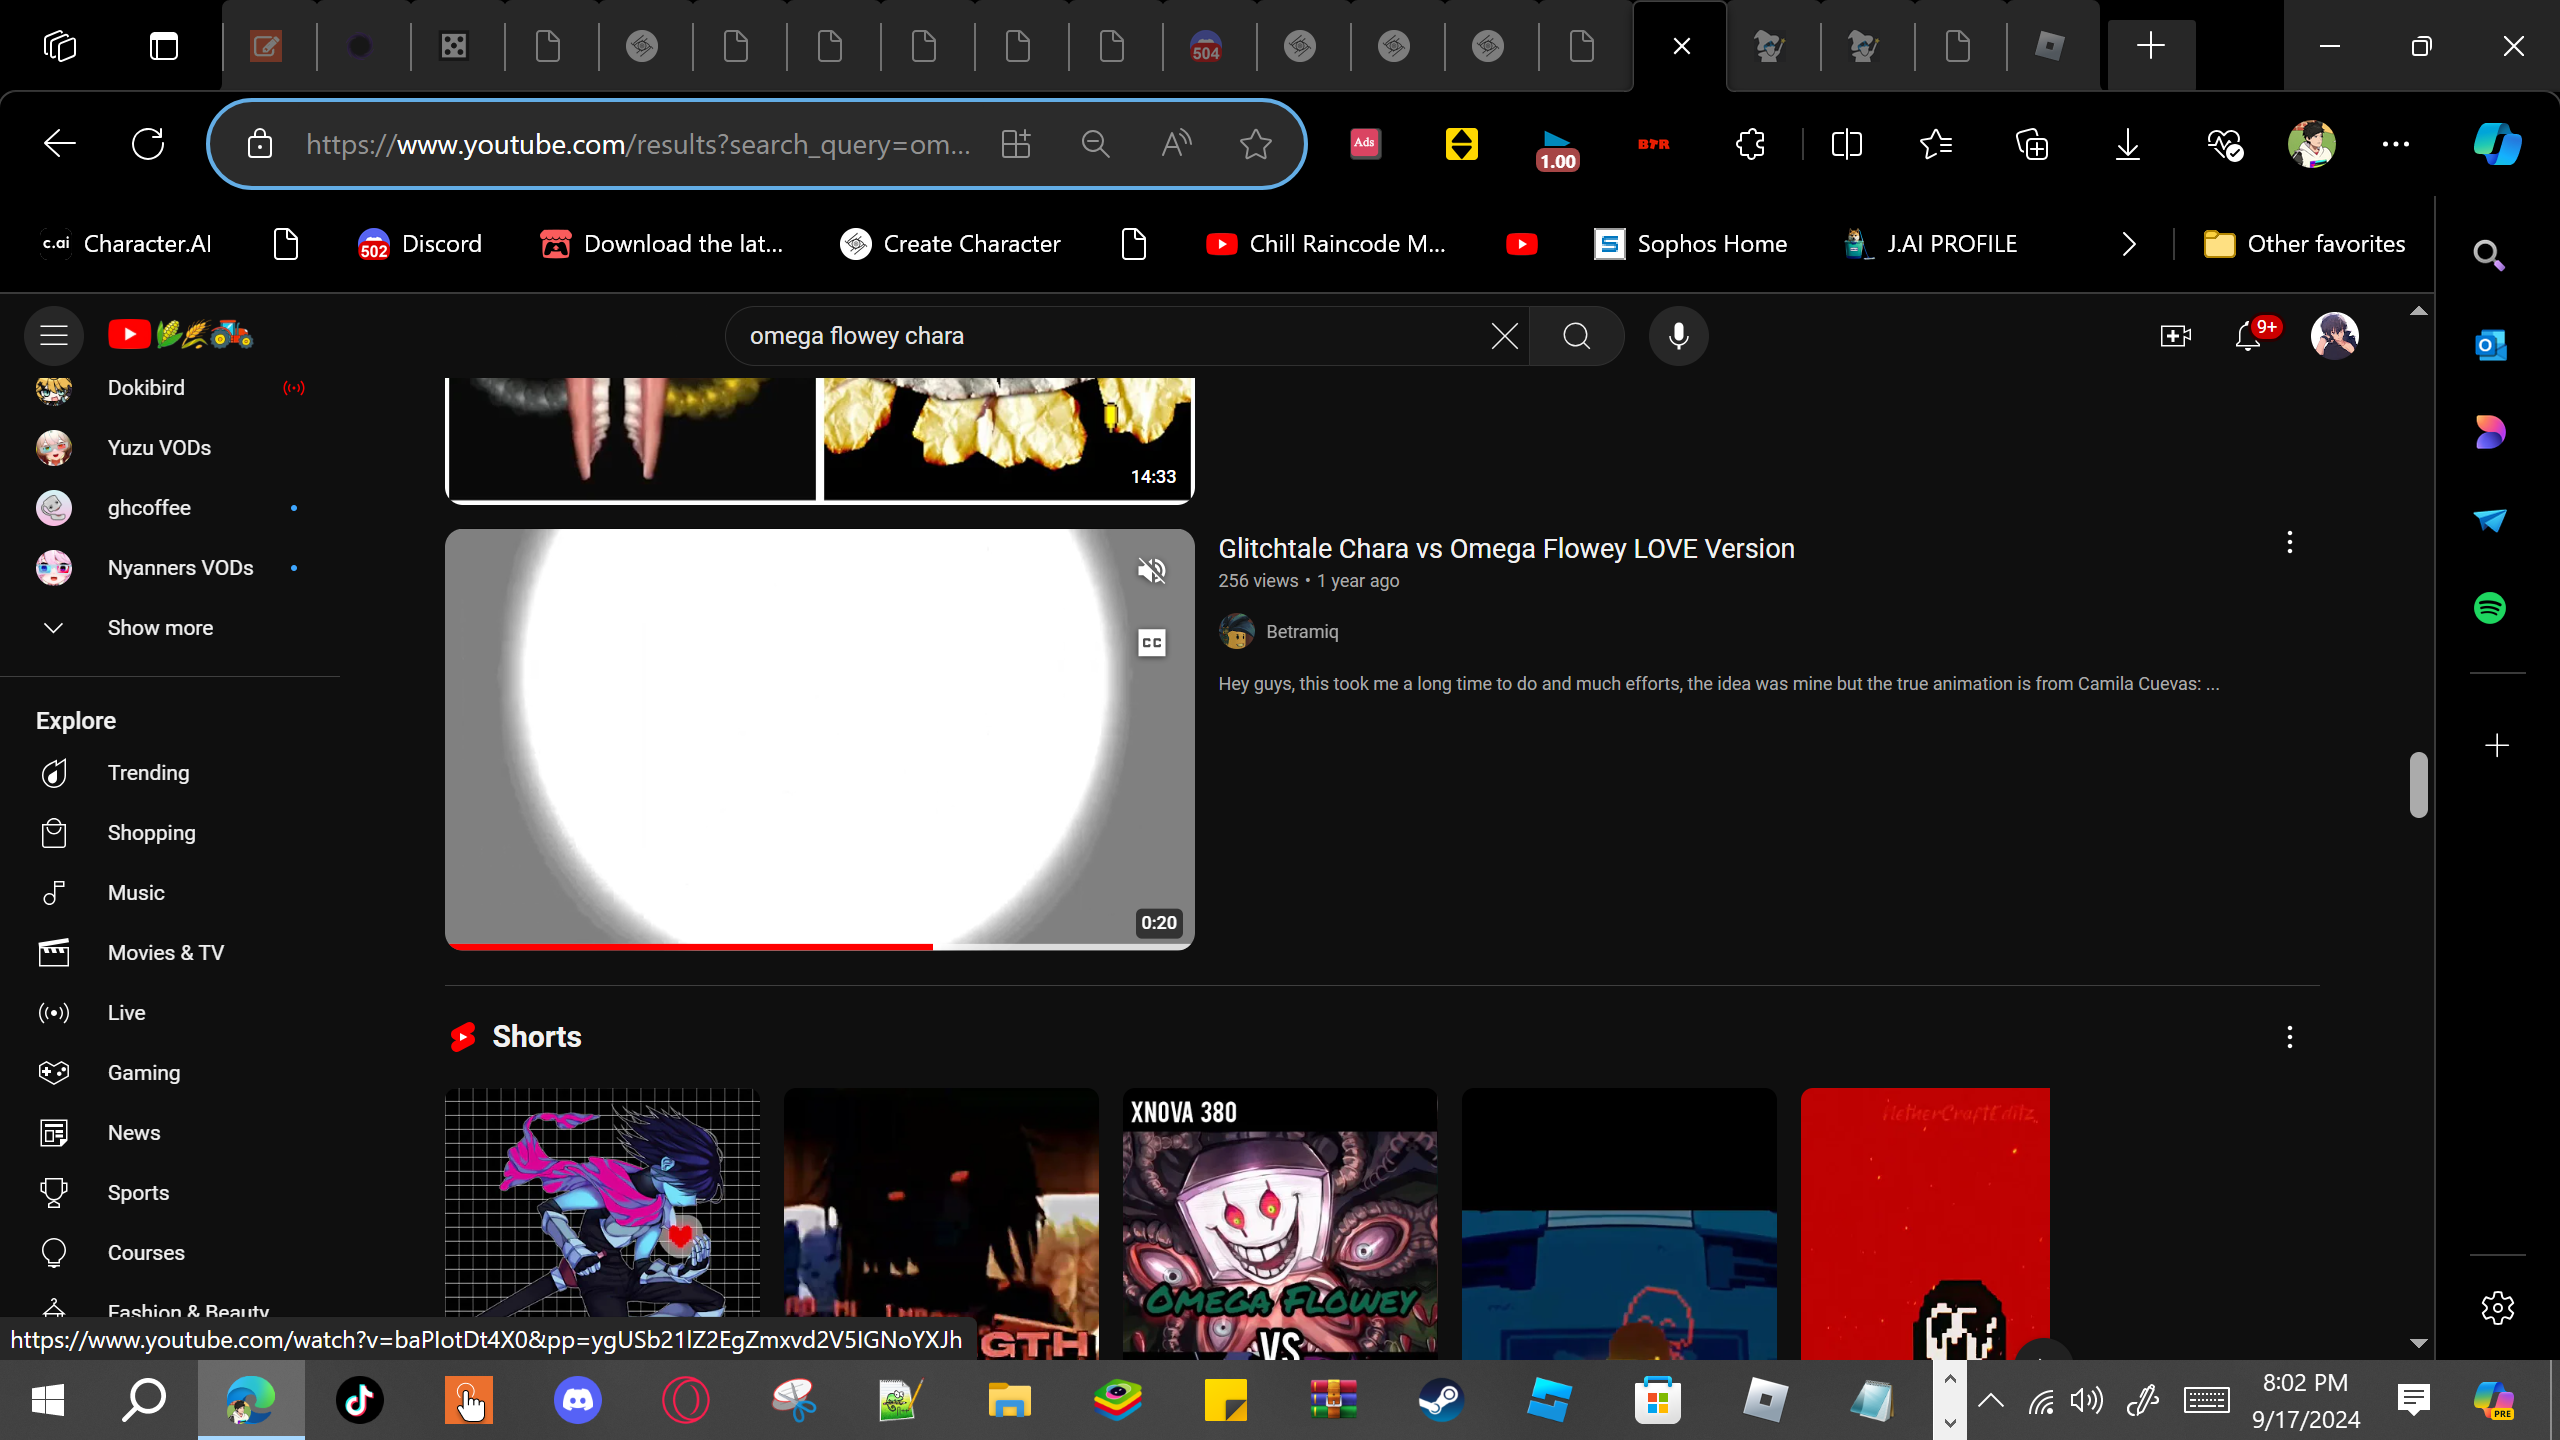The height and width of the screenshot is (1440, 2560).
Task: Toggle closed captions on the preview
Action: pyautogui.click(x=1151, y=643)
